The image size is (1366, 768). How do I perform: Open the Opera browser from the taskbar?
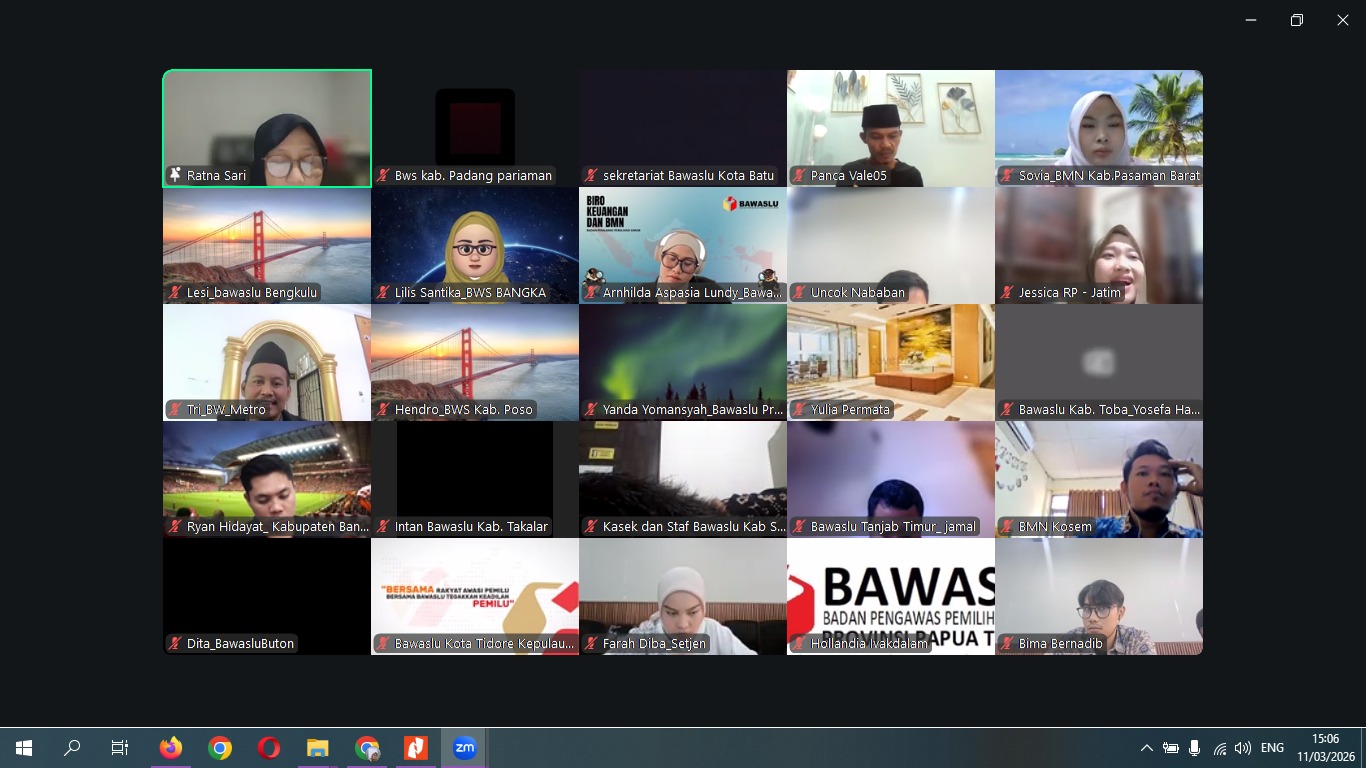point(268,747)
